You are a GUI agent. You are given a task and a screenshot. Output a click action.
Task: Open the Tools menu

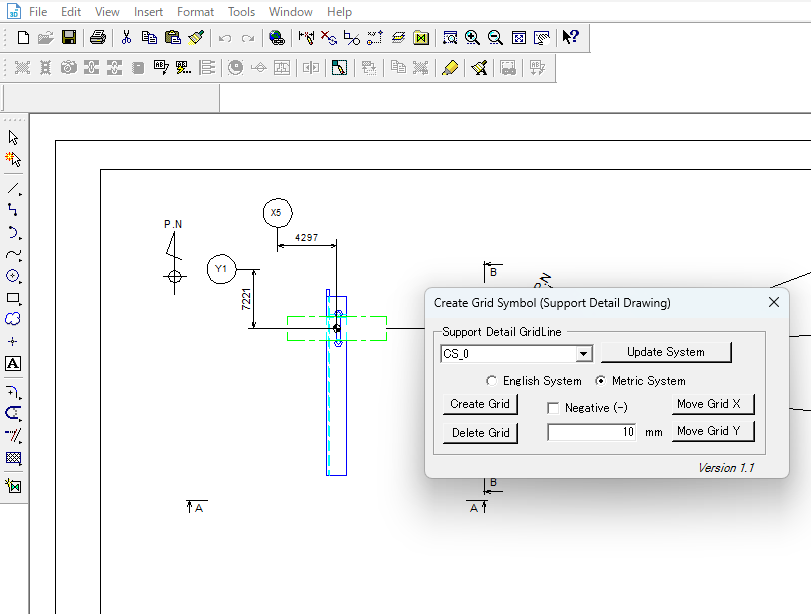(241, 12)
